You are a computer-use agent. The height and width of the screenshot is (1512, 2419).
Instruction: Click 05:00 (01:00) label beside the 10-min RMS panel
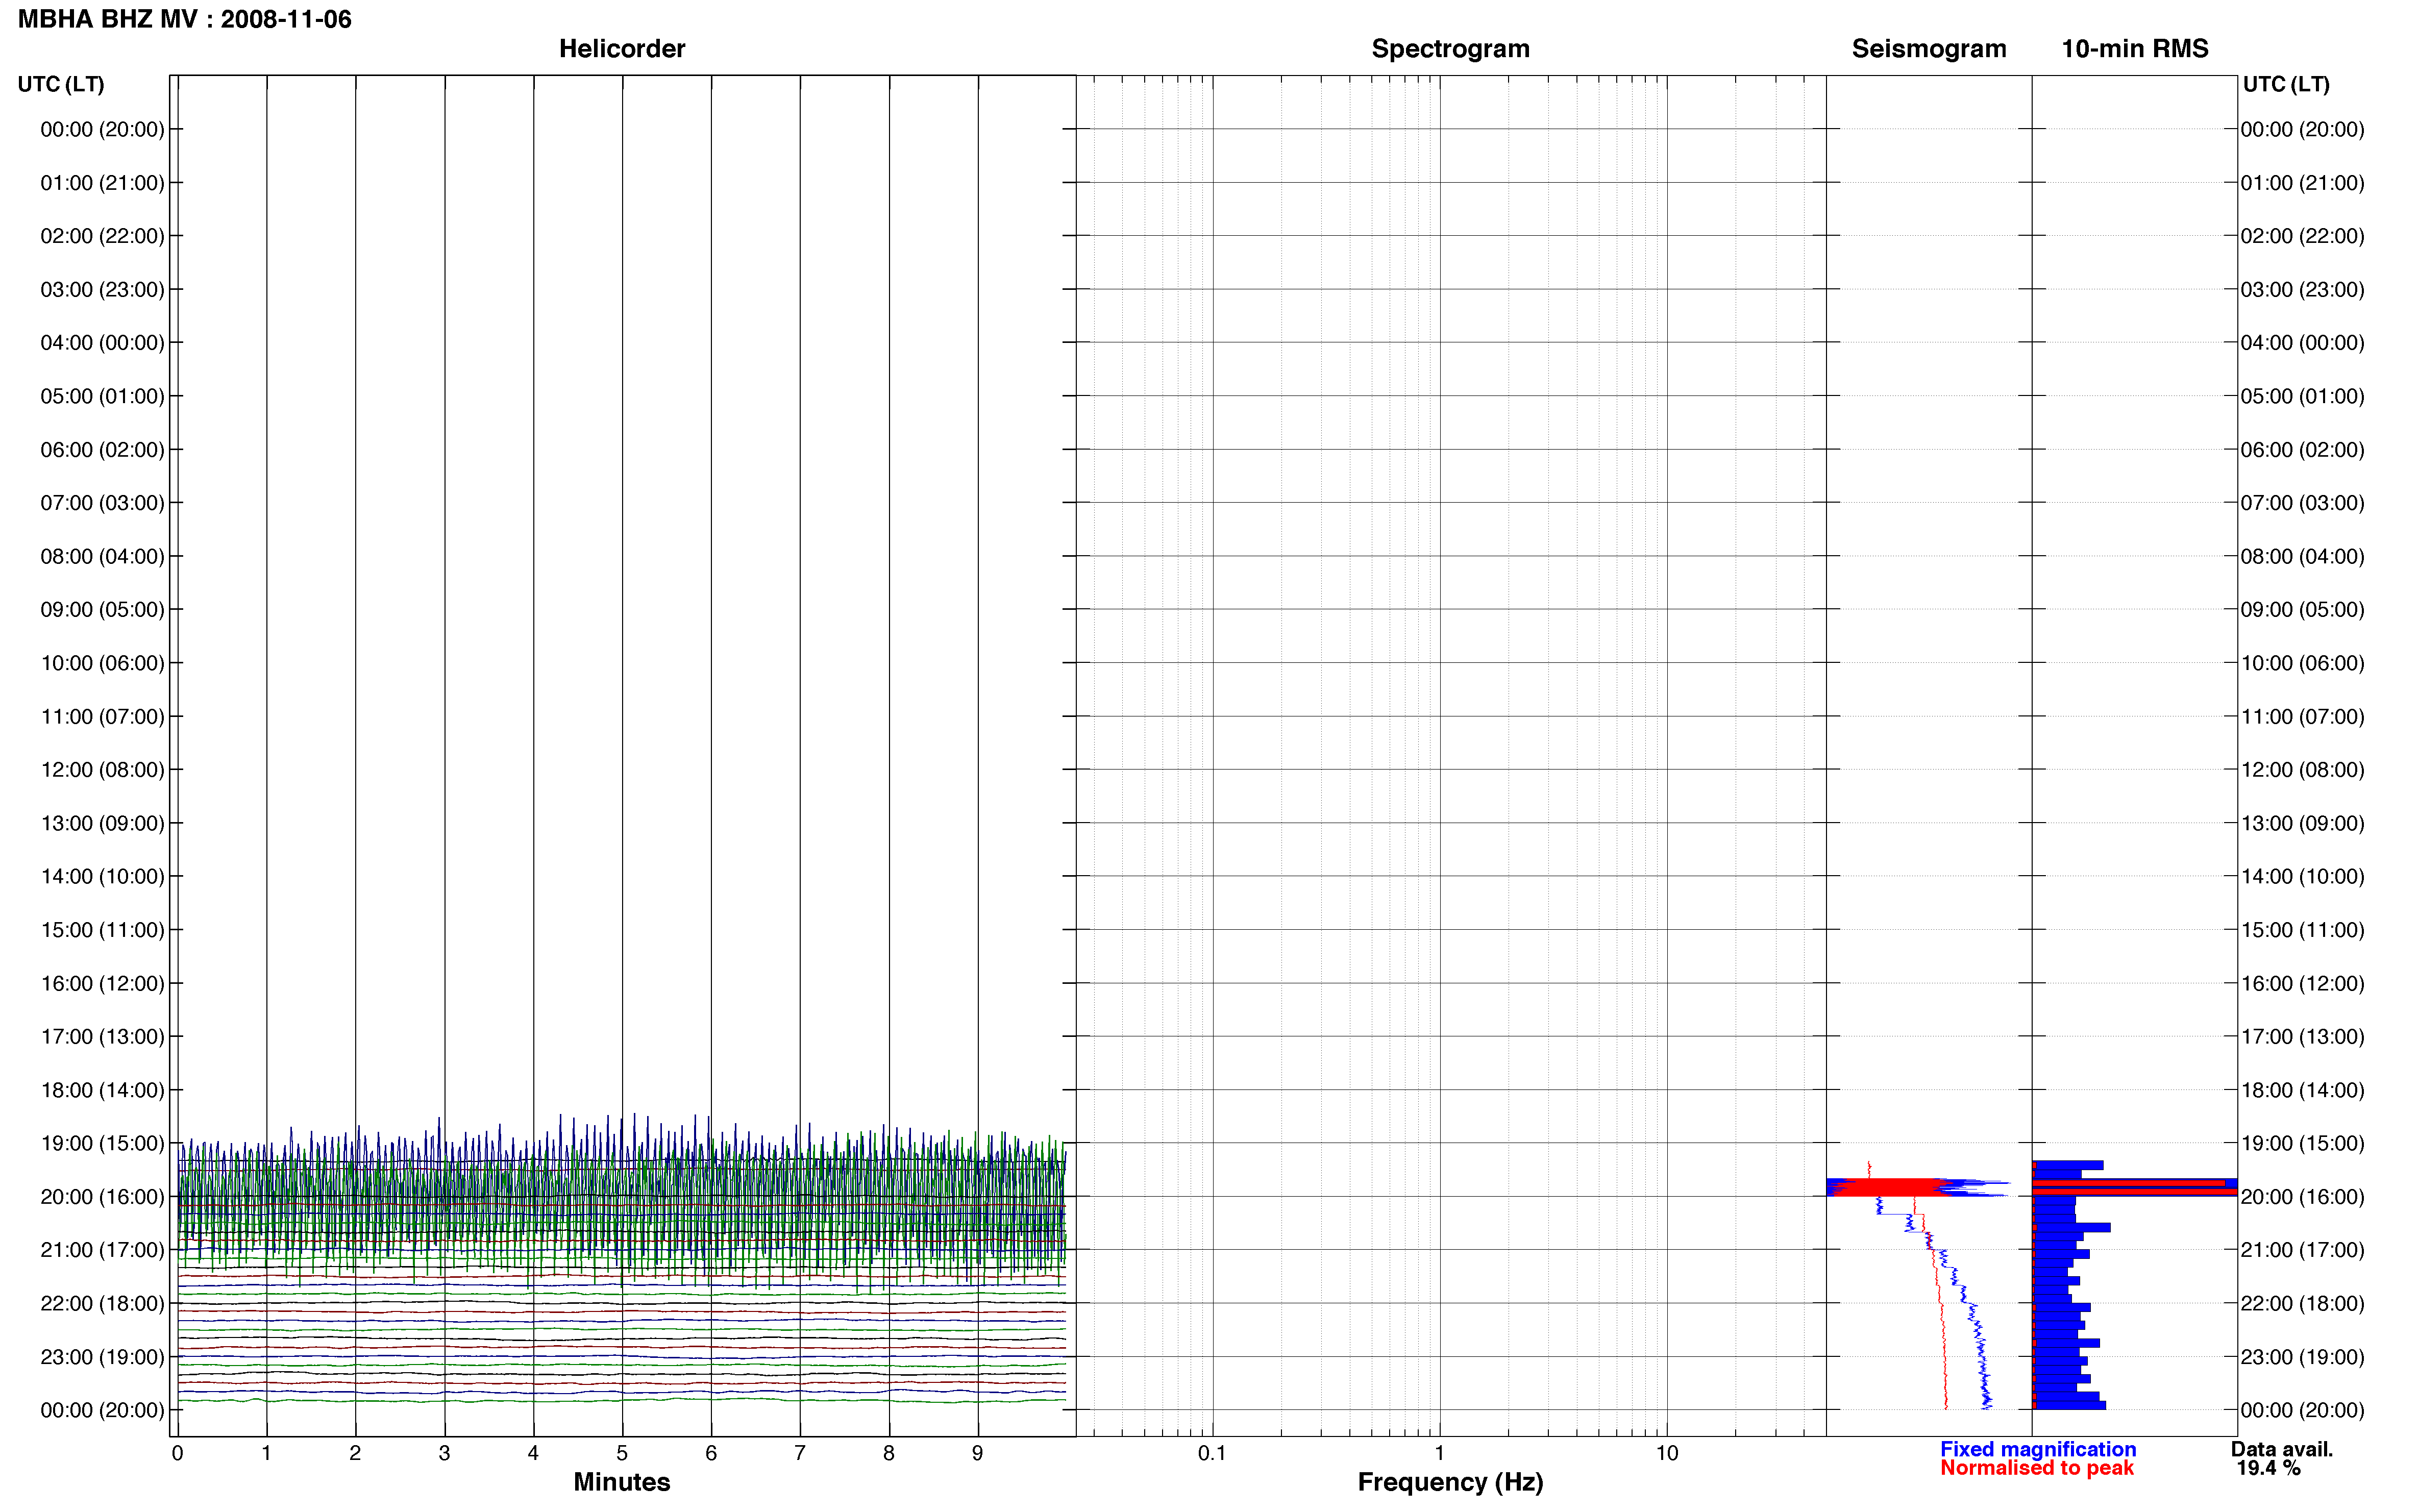(2302, 396)
